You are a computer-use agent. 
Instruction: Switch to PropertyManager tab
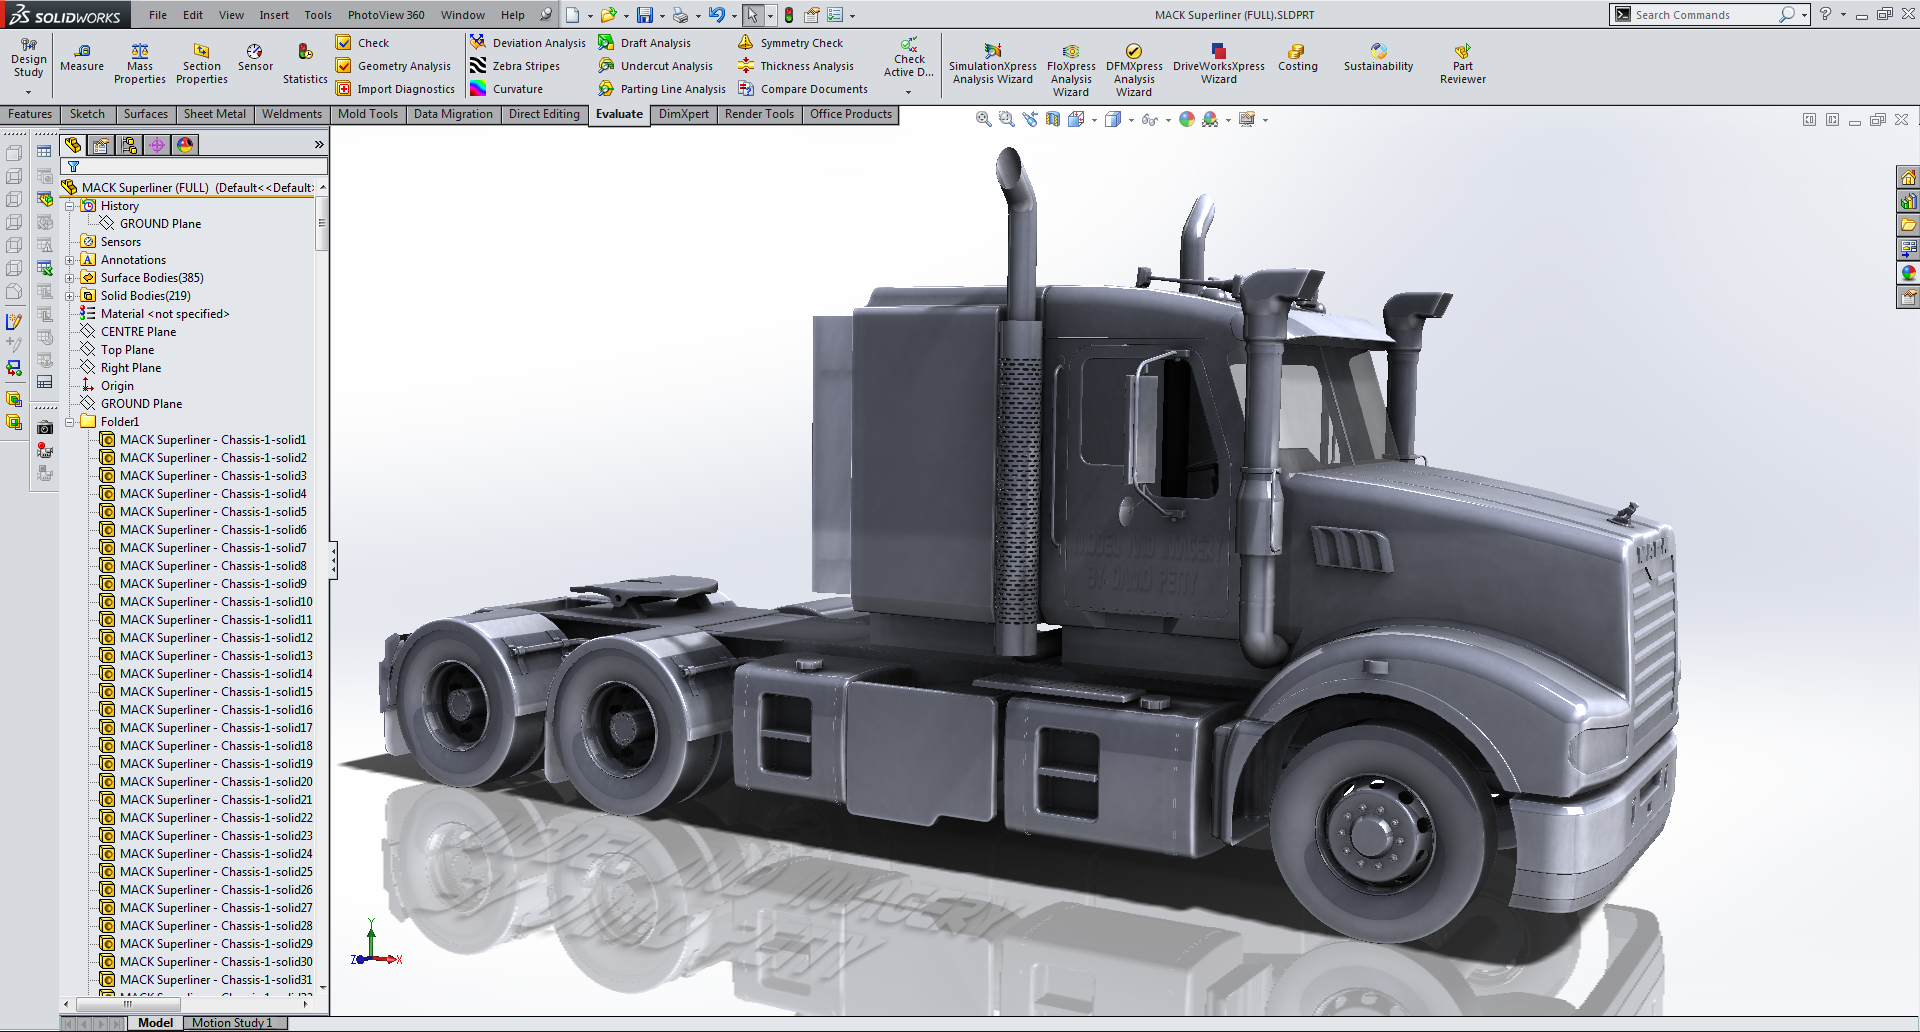tap(101, 145)
